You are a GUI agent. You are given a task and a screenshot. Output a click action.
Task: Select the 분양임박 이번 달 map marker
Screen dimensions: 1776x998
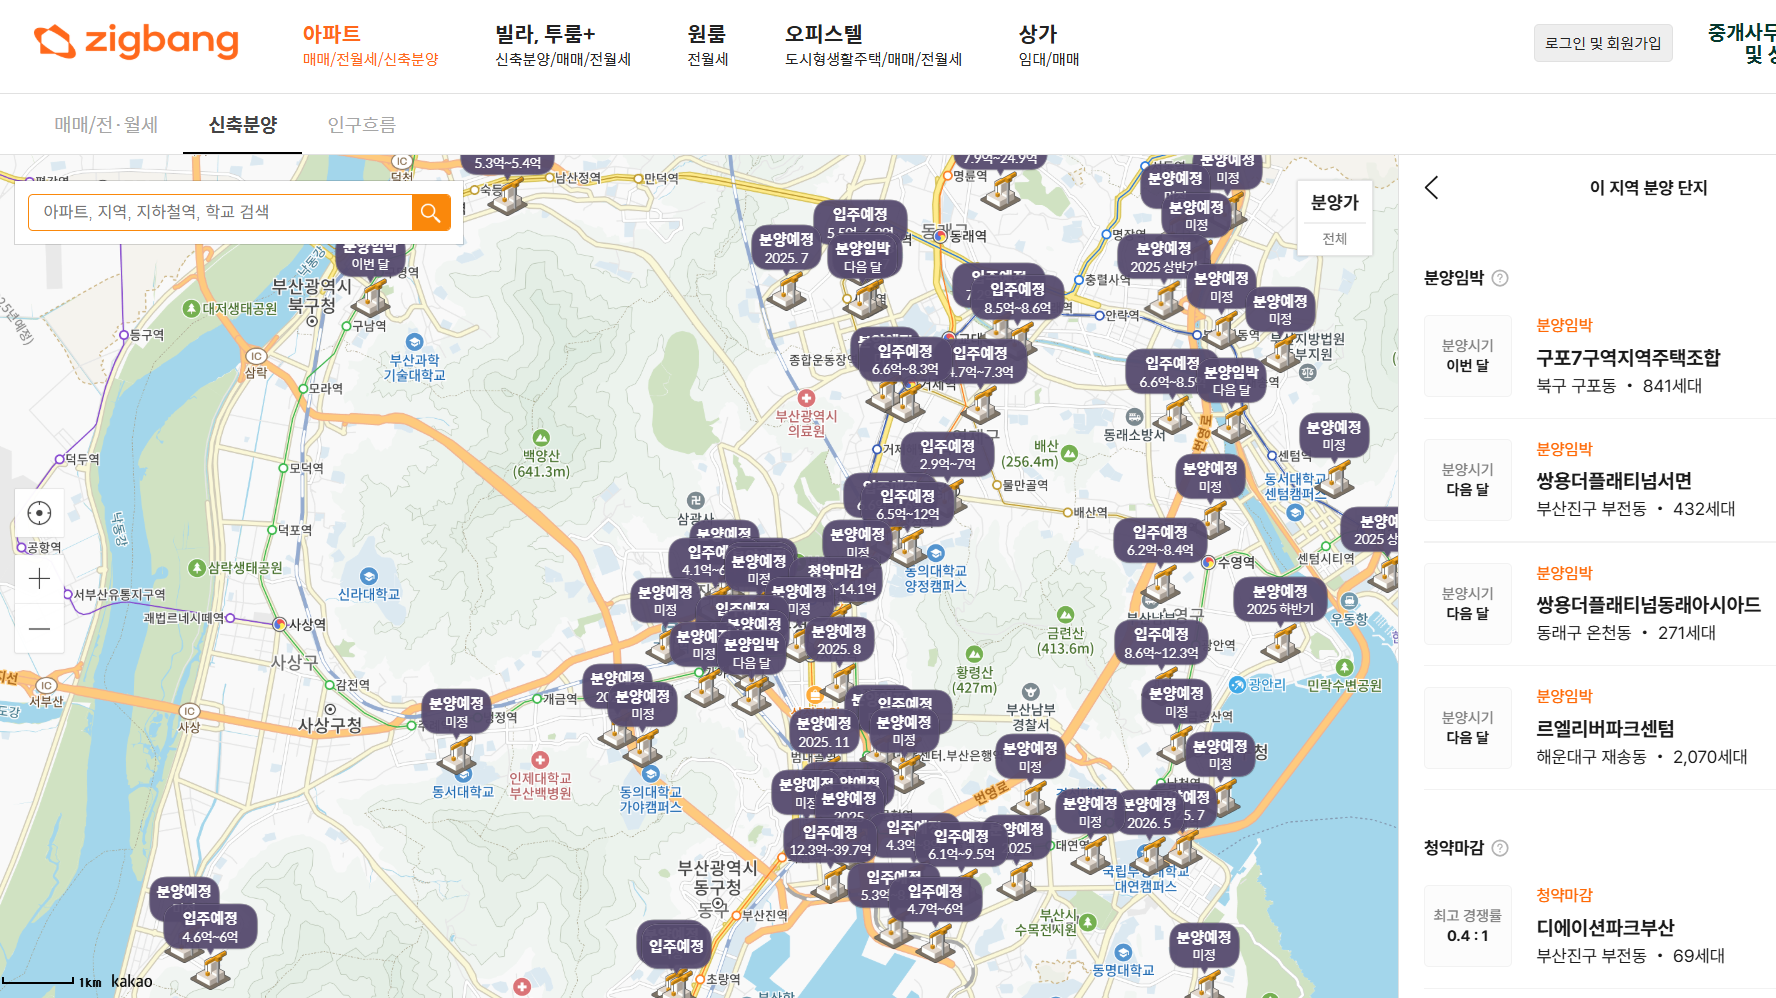(370, 258)
